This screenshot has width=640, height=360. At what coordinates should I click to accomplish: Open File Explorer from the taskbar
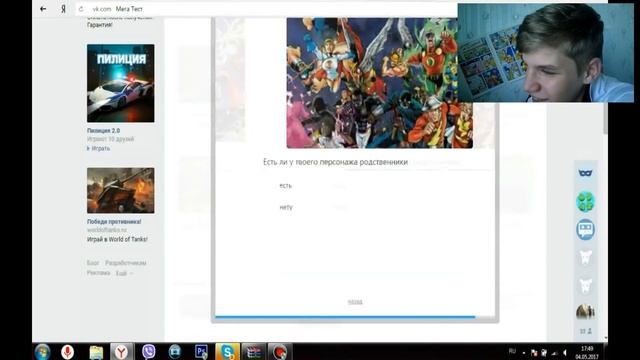(x=96, y=352)
